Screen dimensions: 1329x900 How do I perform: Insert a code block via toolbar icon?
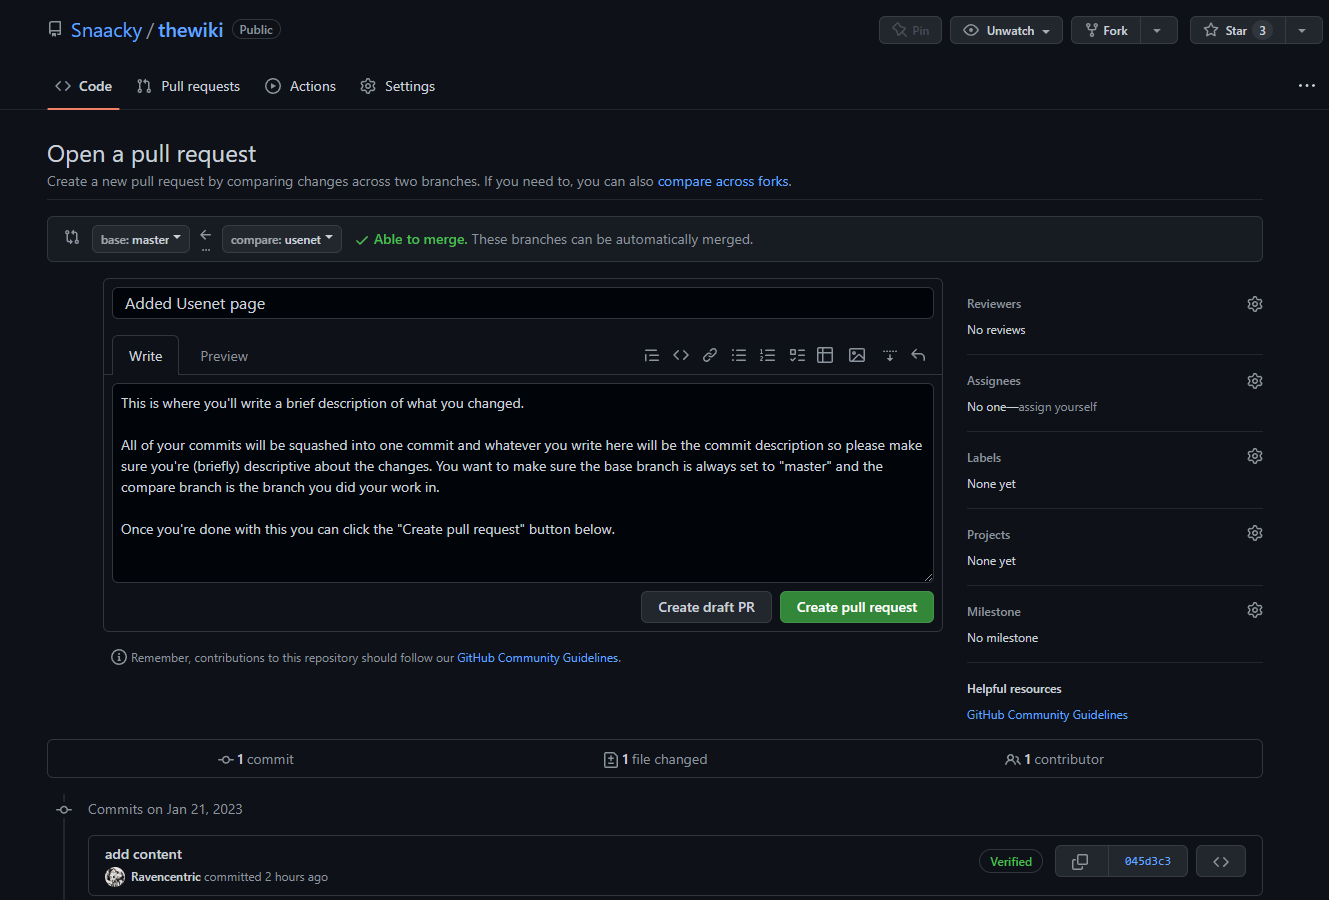coord(681,355)
